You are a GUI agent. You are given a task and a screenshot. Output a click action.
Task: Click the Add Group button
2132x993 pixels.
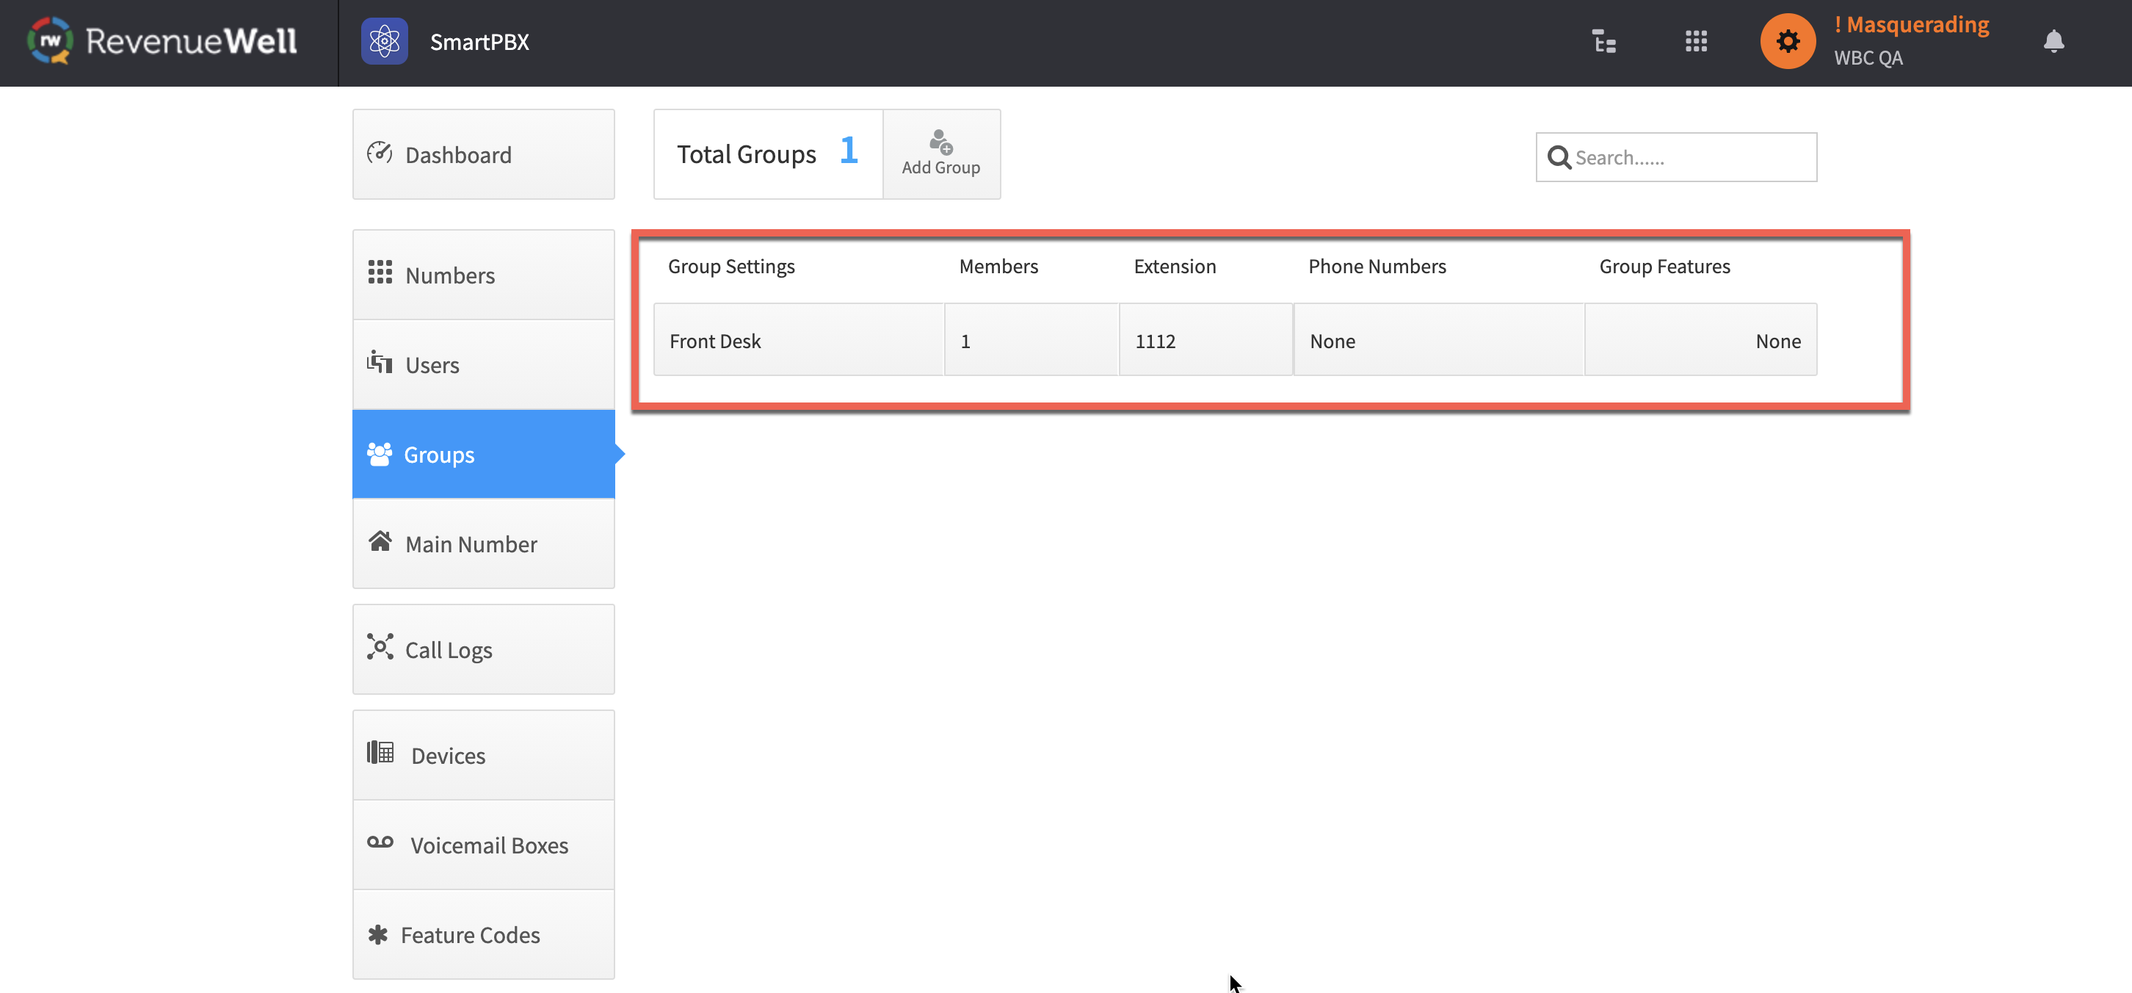click(x=941, y=154)
